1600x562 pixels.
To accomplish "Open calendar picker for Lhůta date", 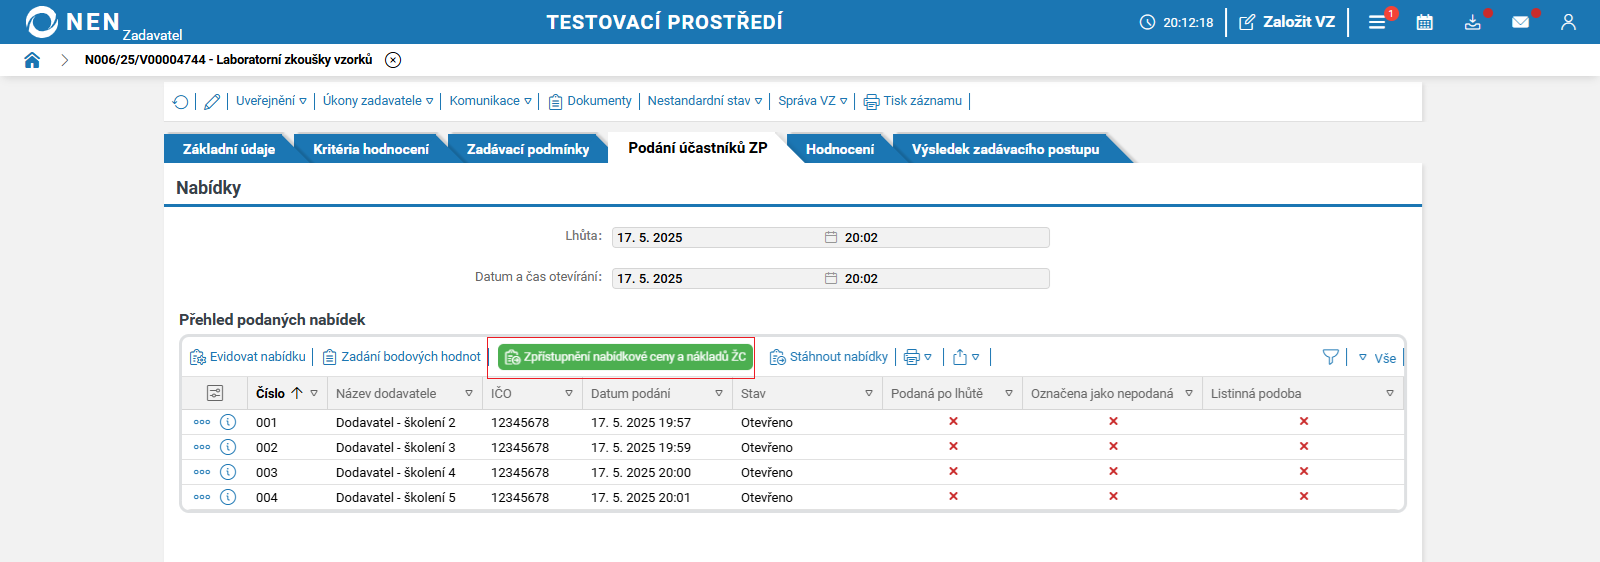I will [831, 237].
